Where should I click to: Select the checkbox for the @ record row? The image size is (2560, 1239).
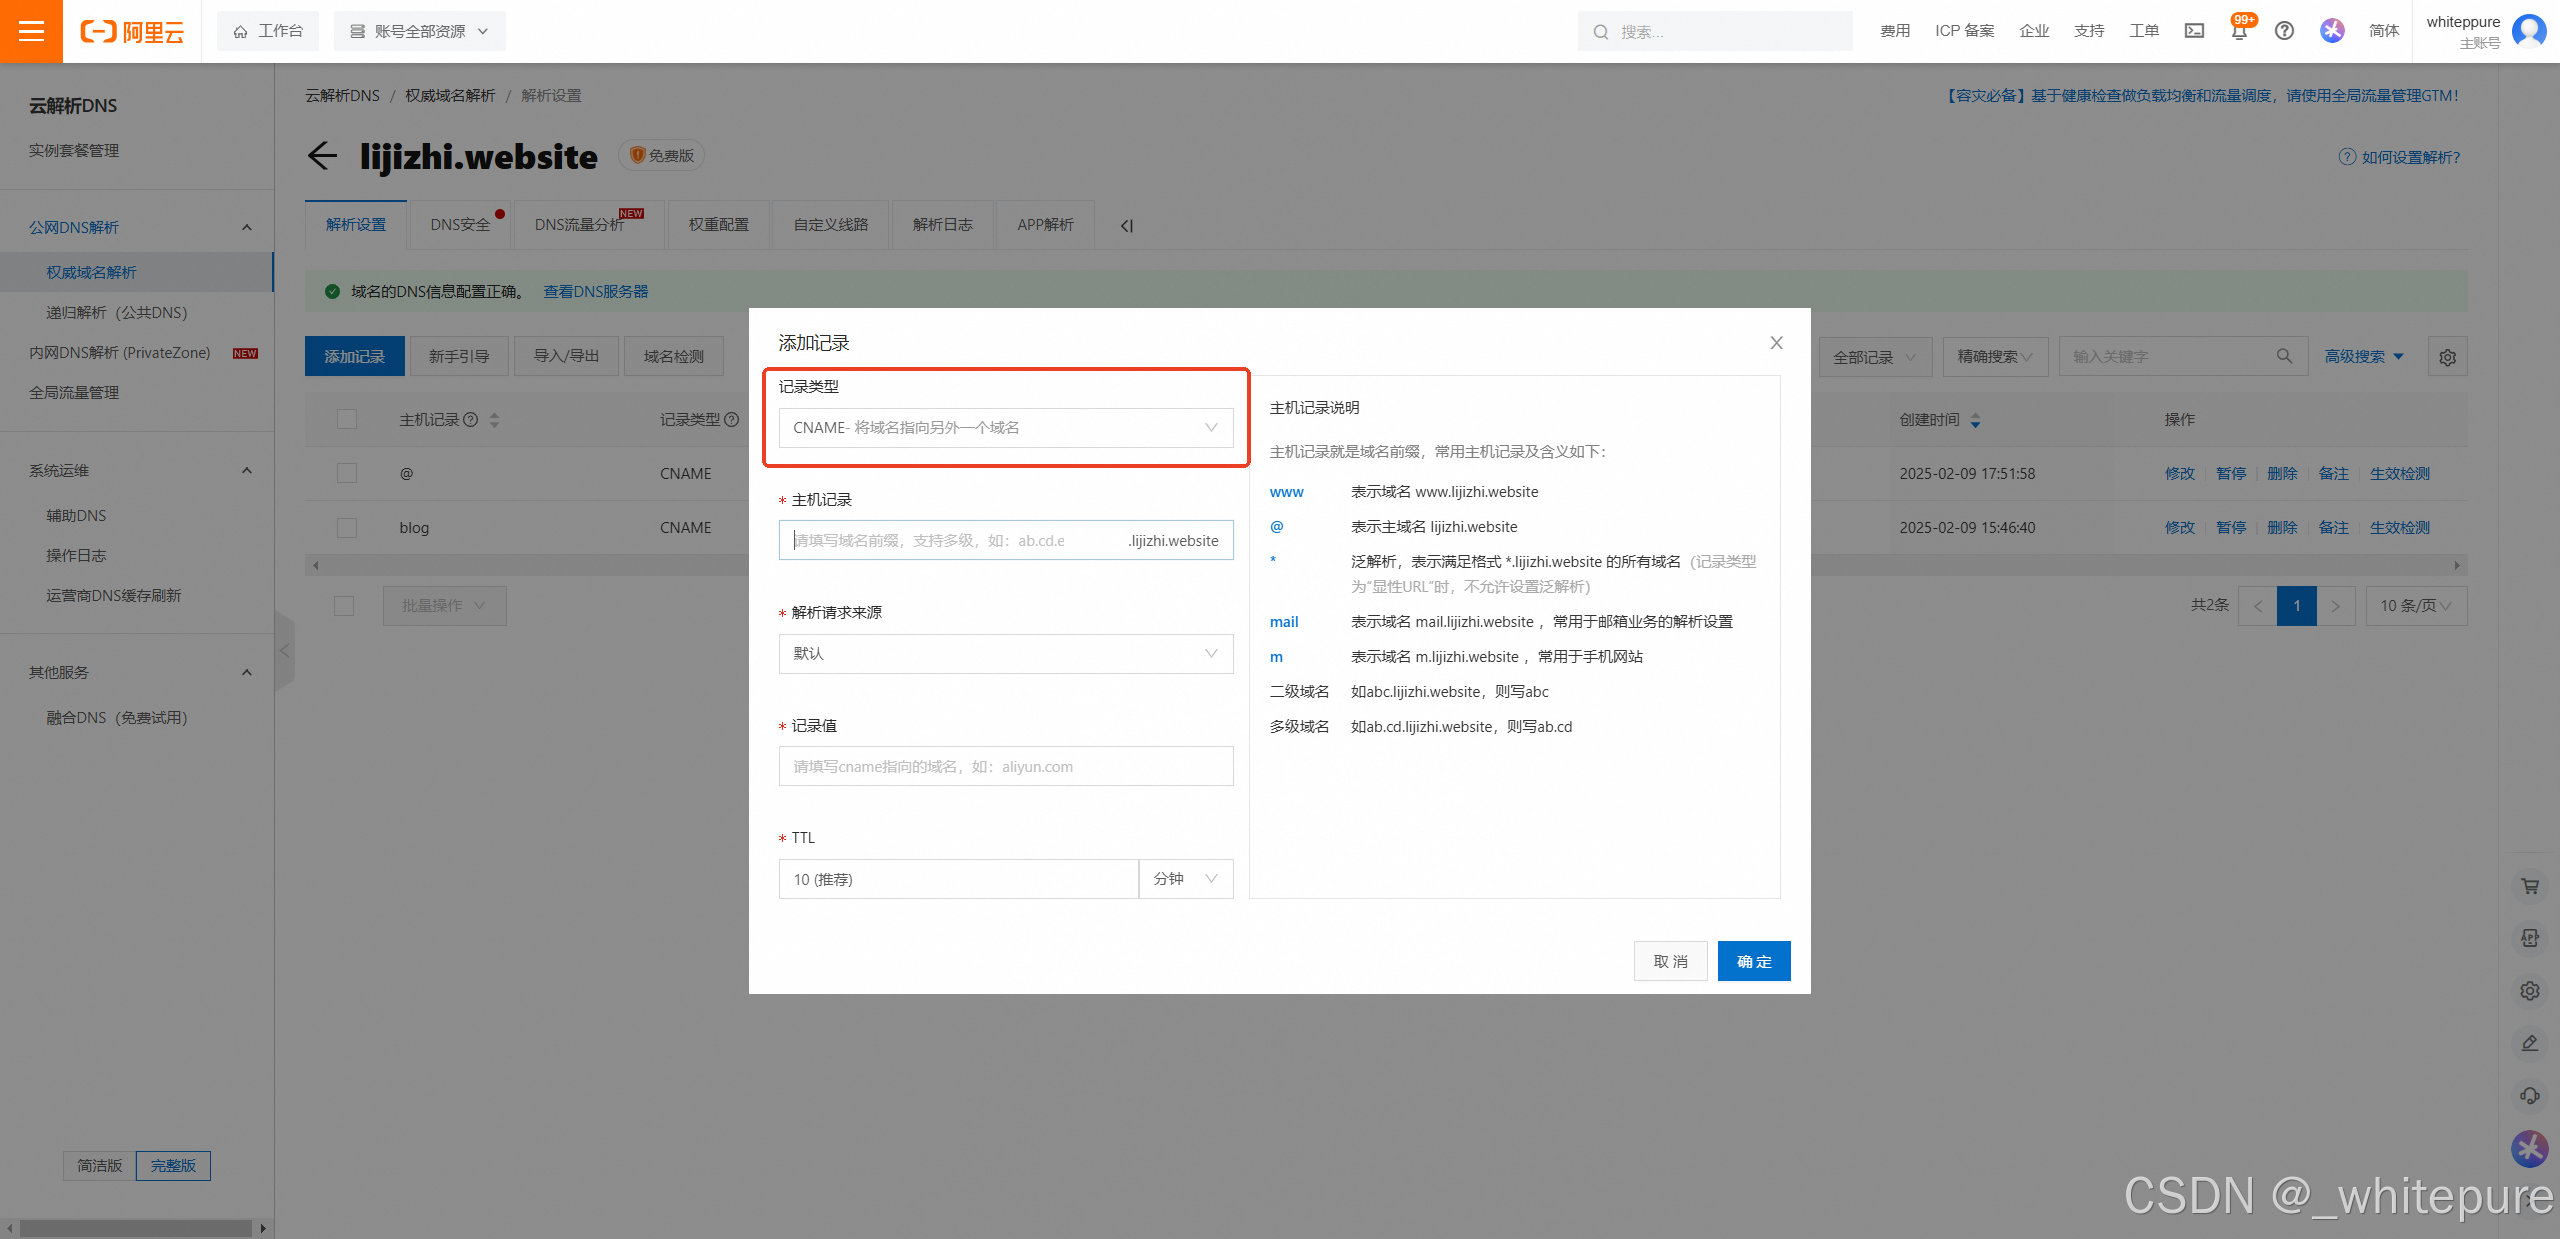pyautogui.click(x=346, y=473)
